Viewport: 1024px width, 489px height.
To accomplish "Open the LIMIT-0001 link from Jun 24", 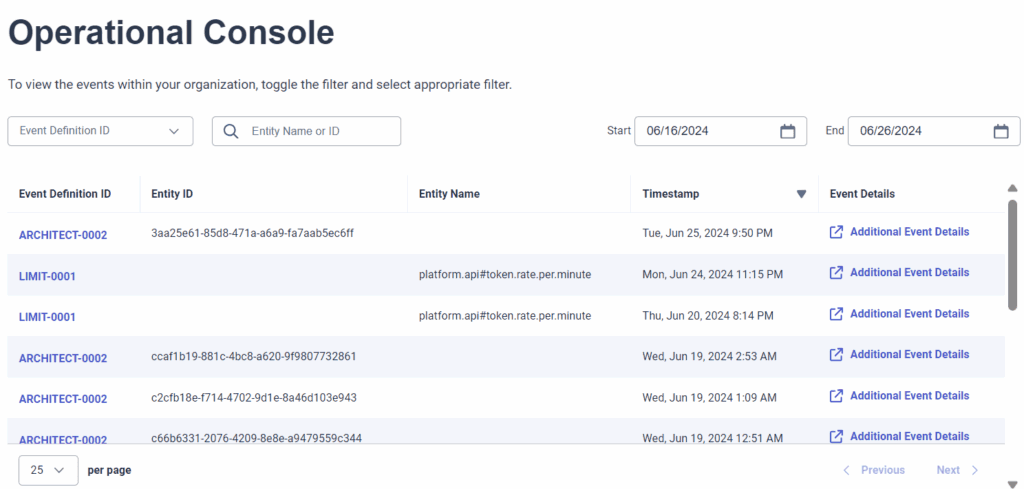I will (x=47, y=276).
